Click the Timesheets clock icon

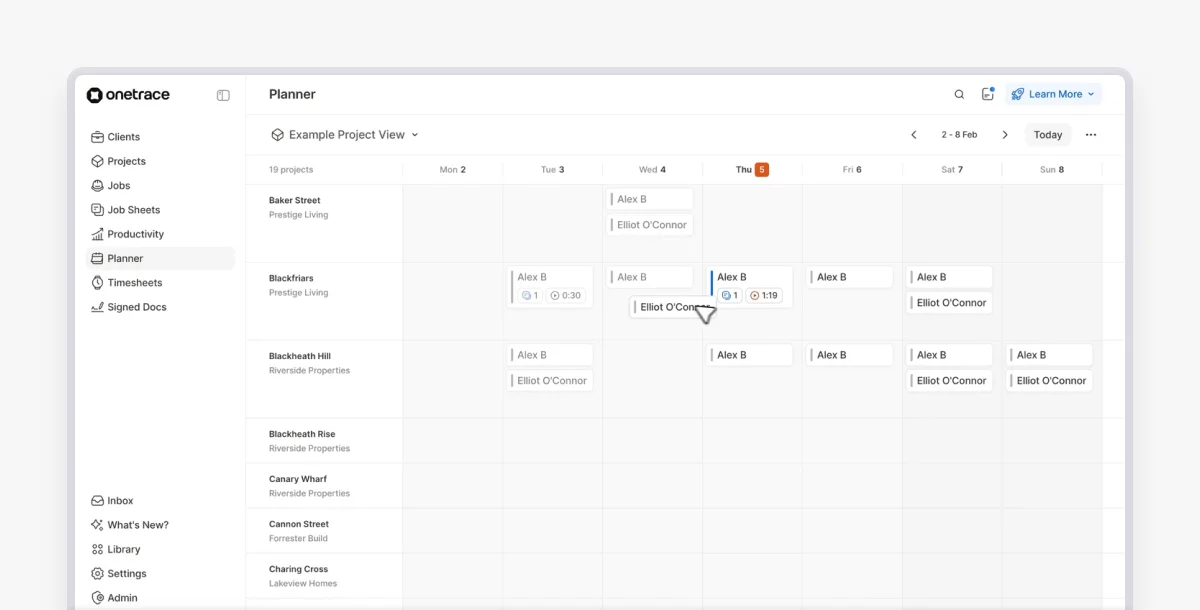tap(97, 282)
